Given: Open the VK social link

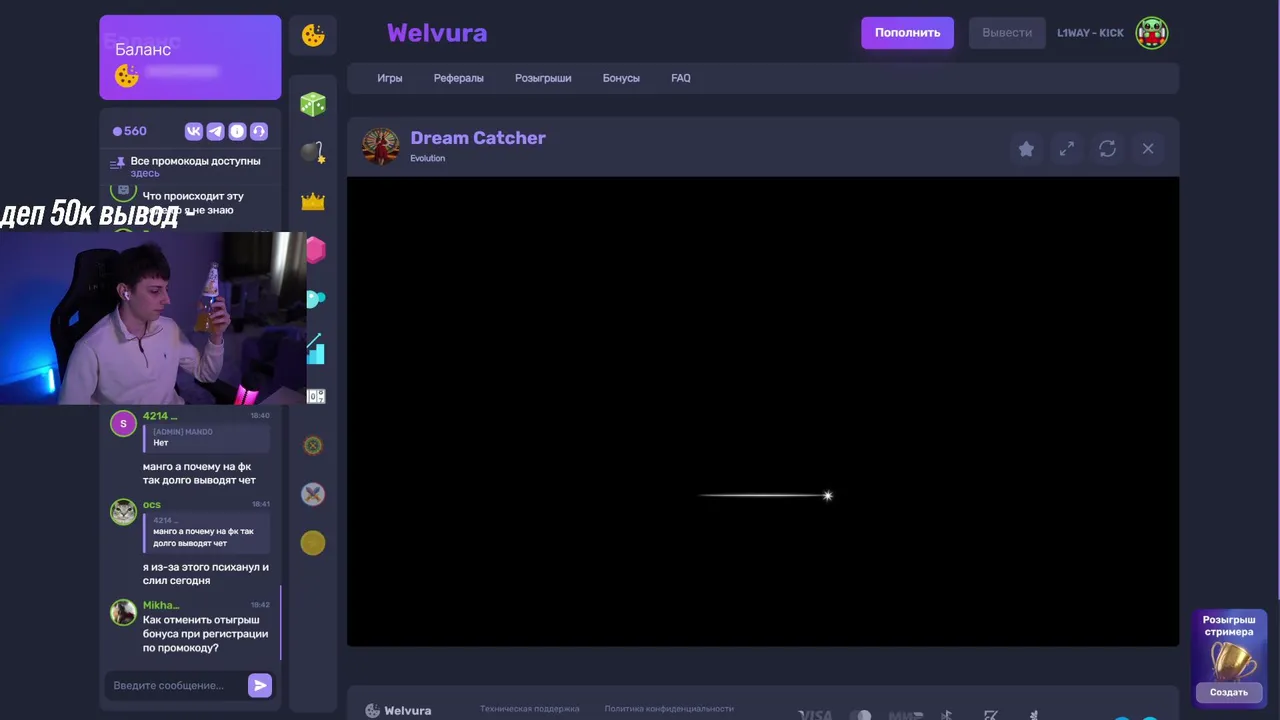Looking at the screenshot, I should click(x=194, y=131).
